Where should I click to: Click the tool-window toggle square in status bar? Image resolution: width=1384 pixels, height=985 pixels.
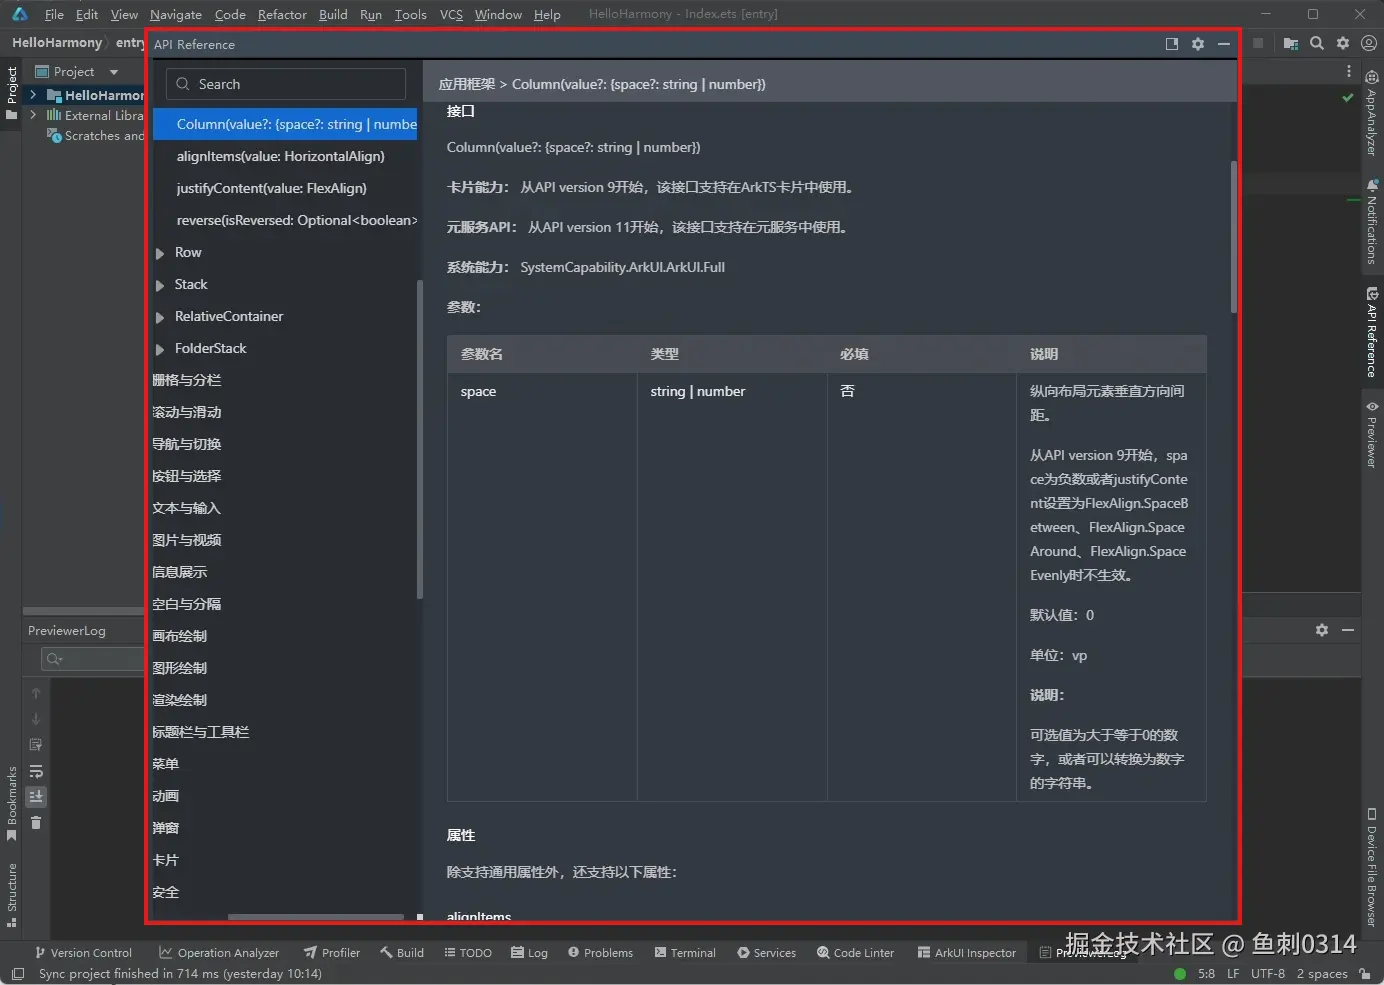click(17, 973)
